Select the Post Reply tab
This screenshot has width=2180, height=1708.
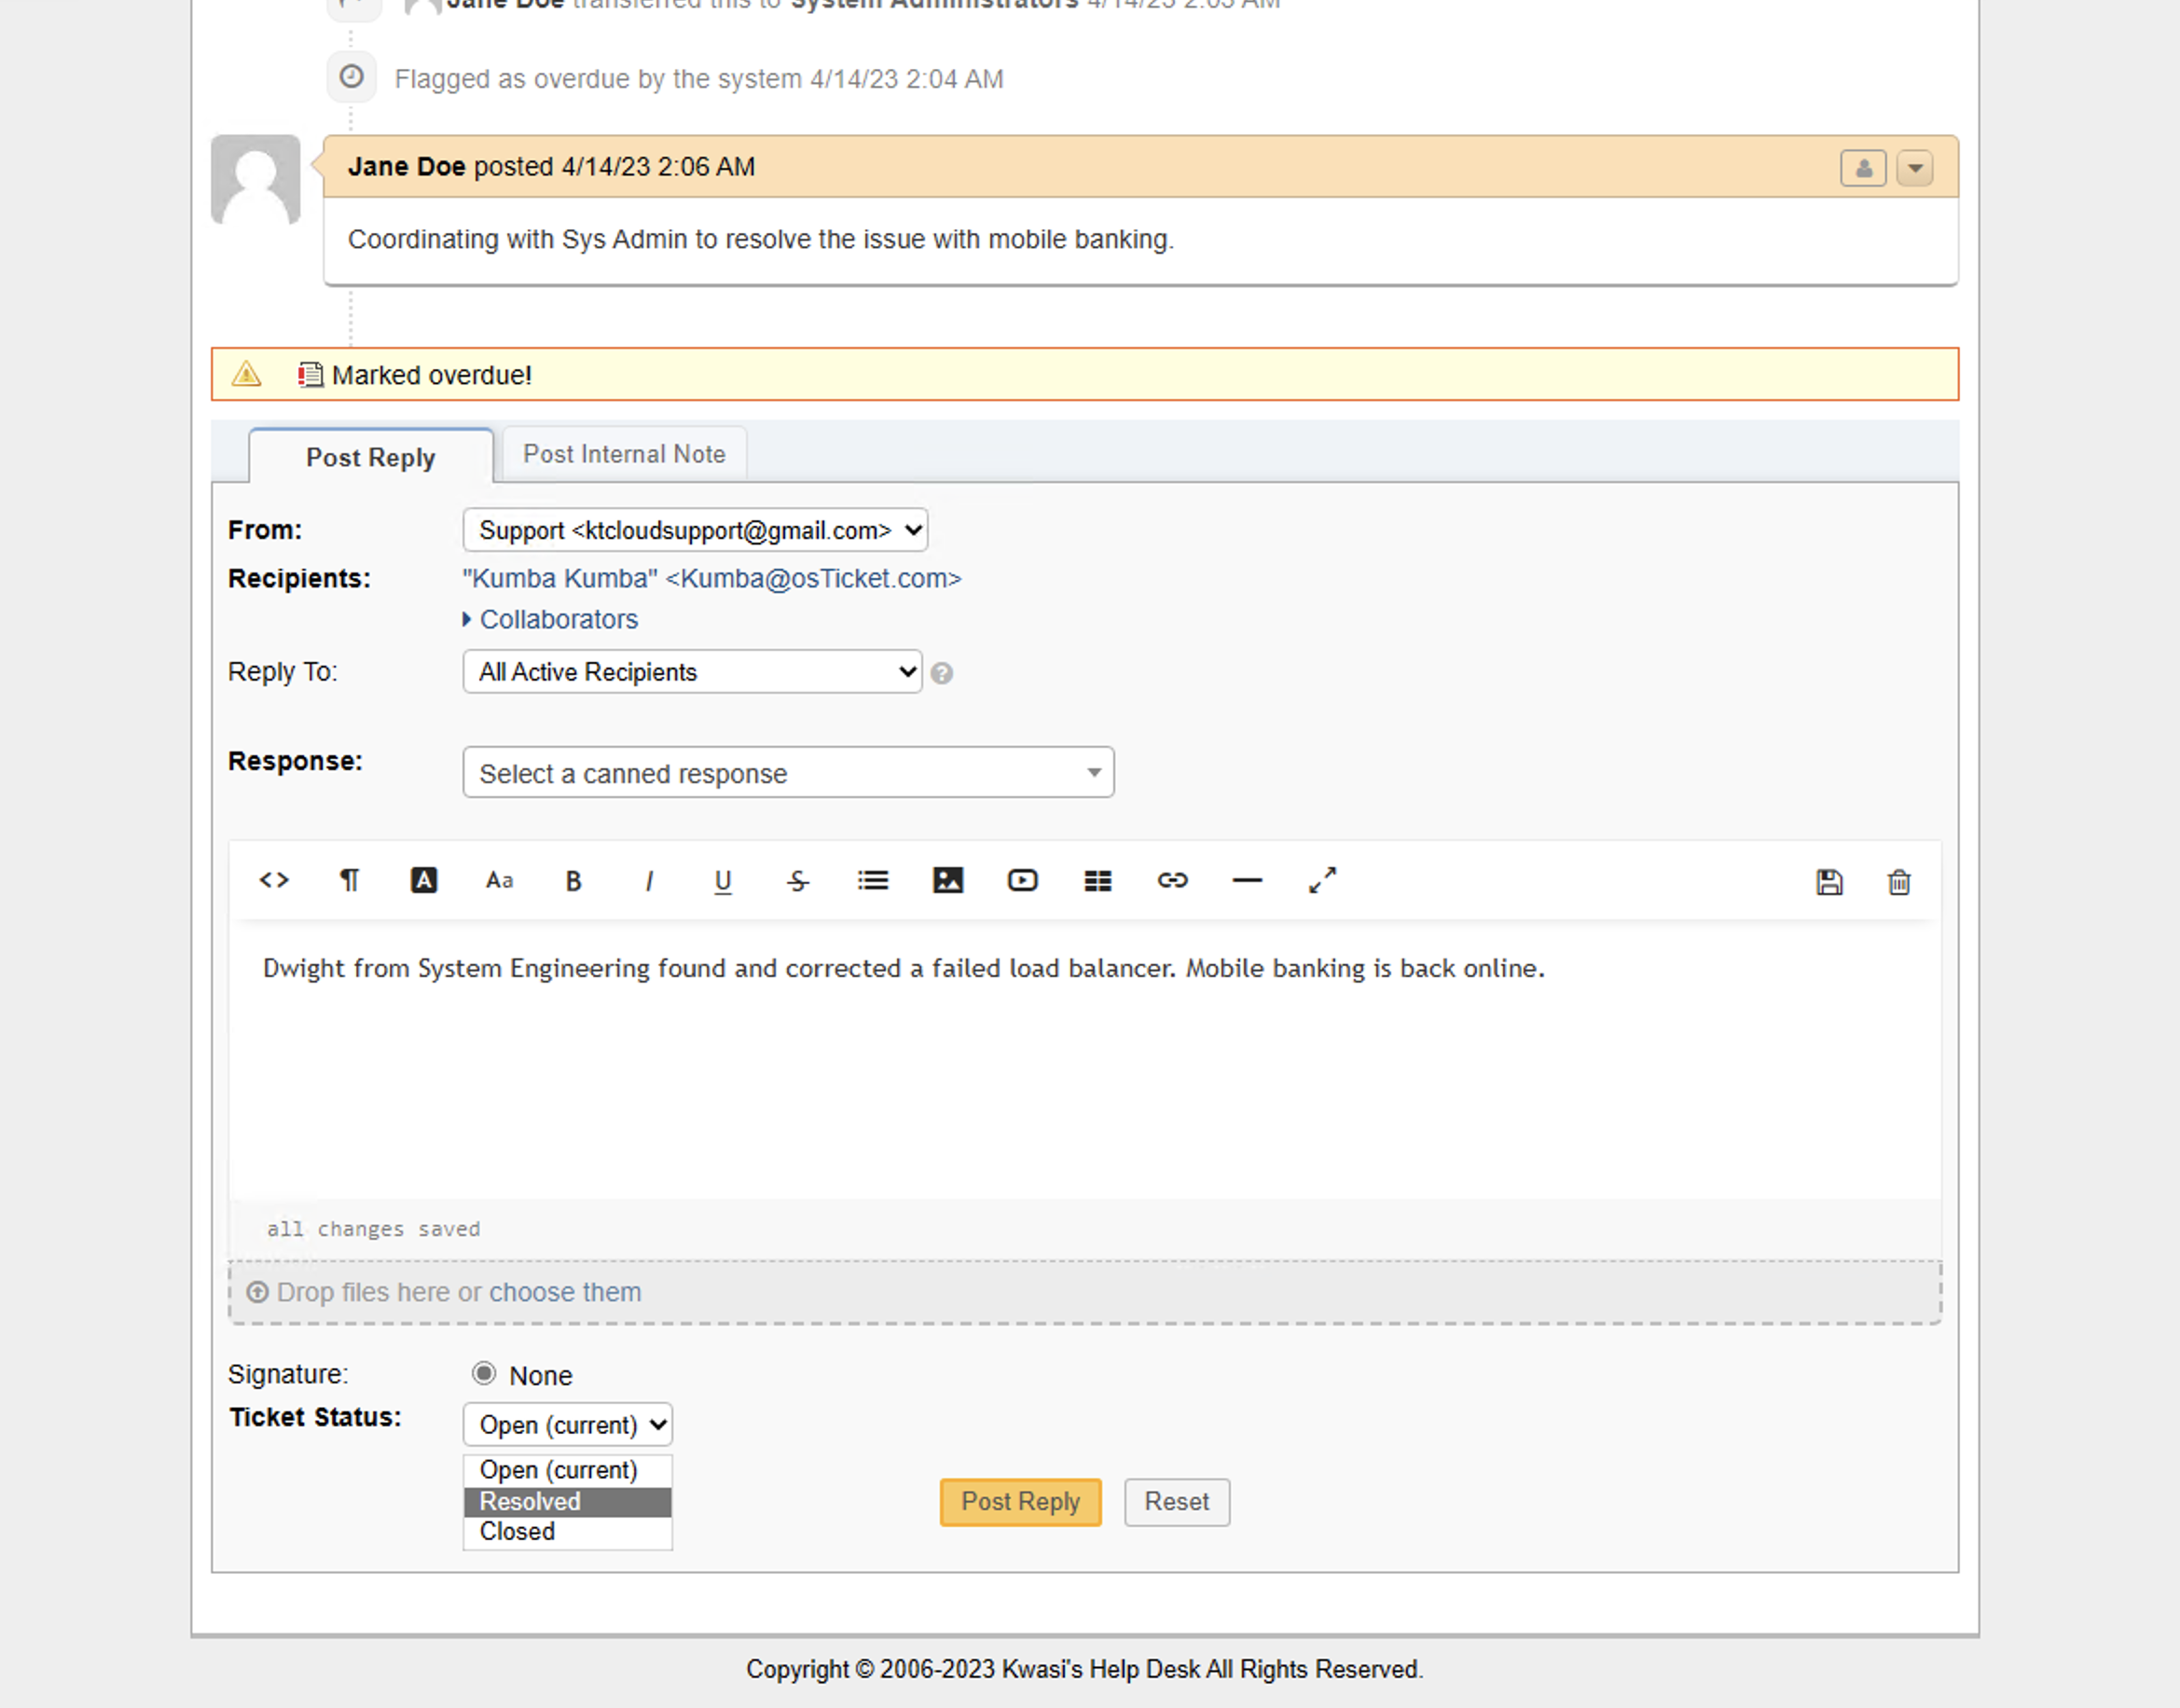[370, 456]
